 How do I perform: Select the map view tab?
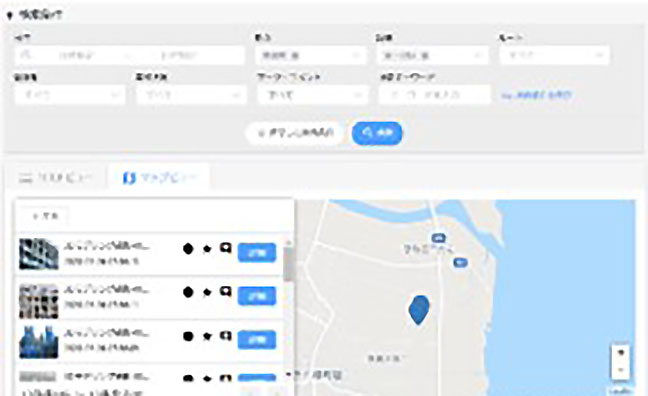pos(160,178)
